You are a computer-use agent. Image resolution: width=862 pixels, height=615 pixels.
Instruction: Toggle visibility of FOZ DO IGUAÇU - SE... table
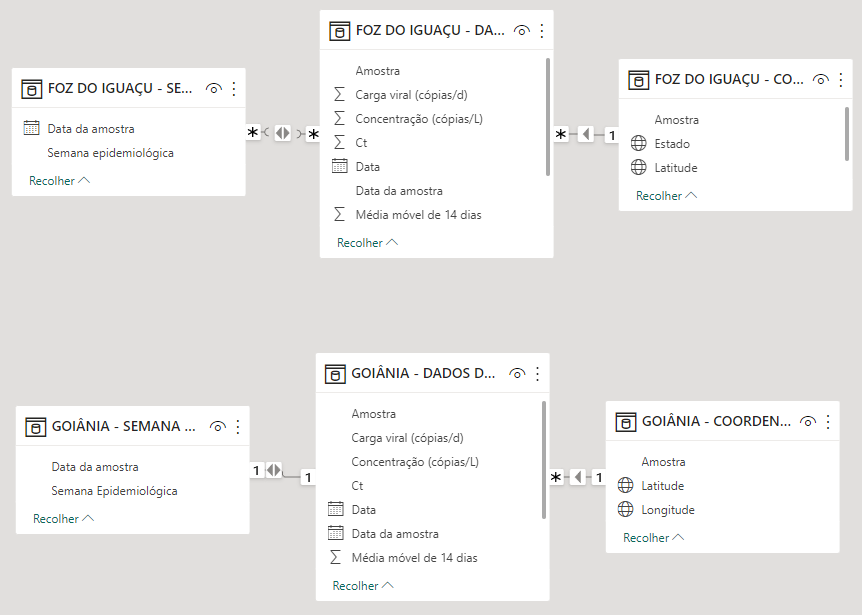click(x=214, y=88)
